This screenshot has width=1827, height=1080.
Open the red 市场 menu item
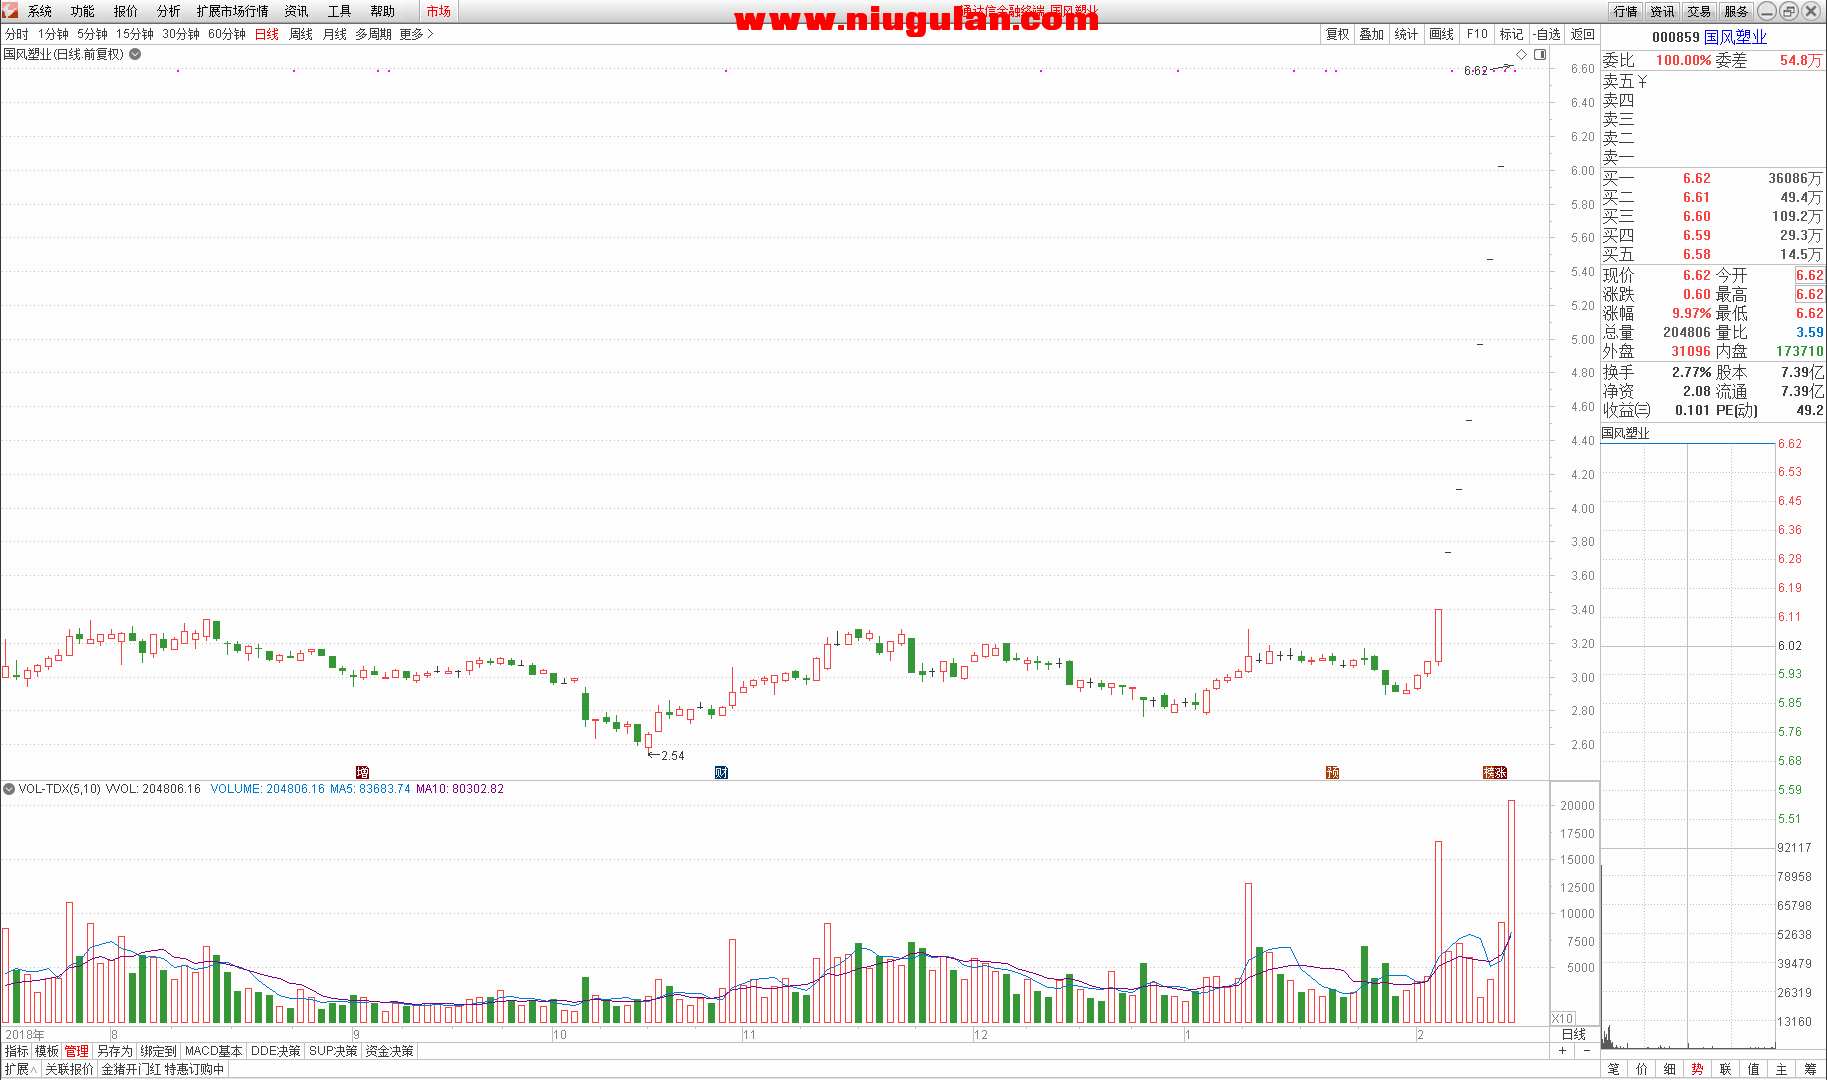pyautogui.click(x=438, y=11)
